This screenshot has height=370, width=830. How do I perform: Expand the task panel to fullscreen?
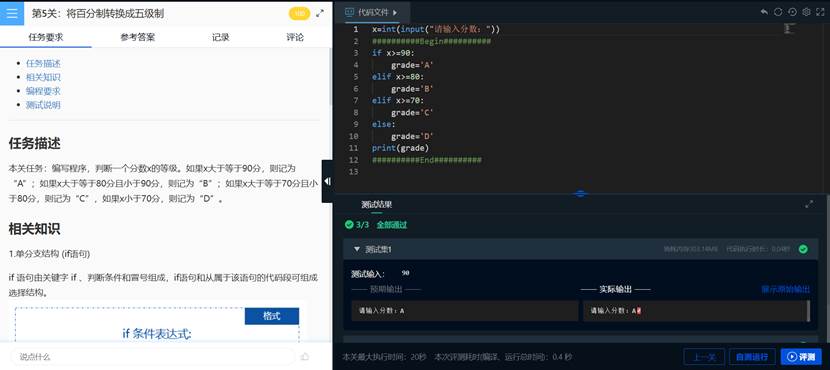(x=320, y=14)
